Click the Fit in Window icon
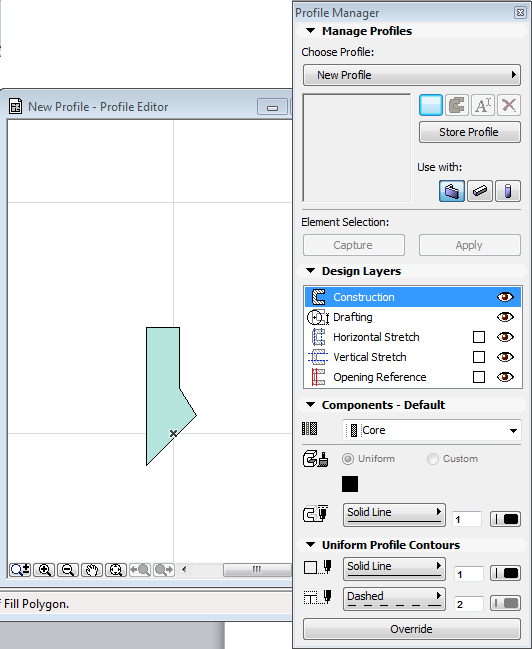This screenshot has width=532, height=649. [116, 570]
